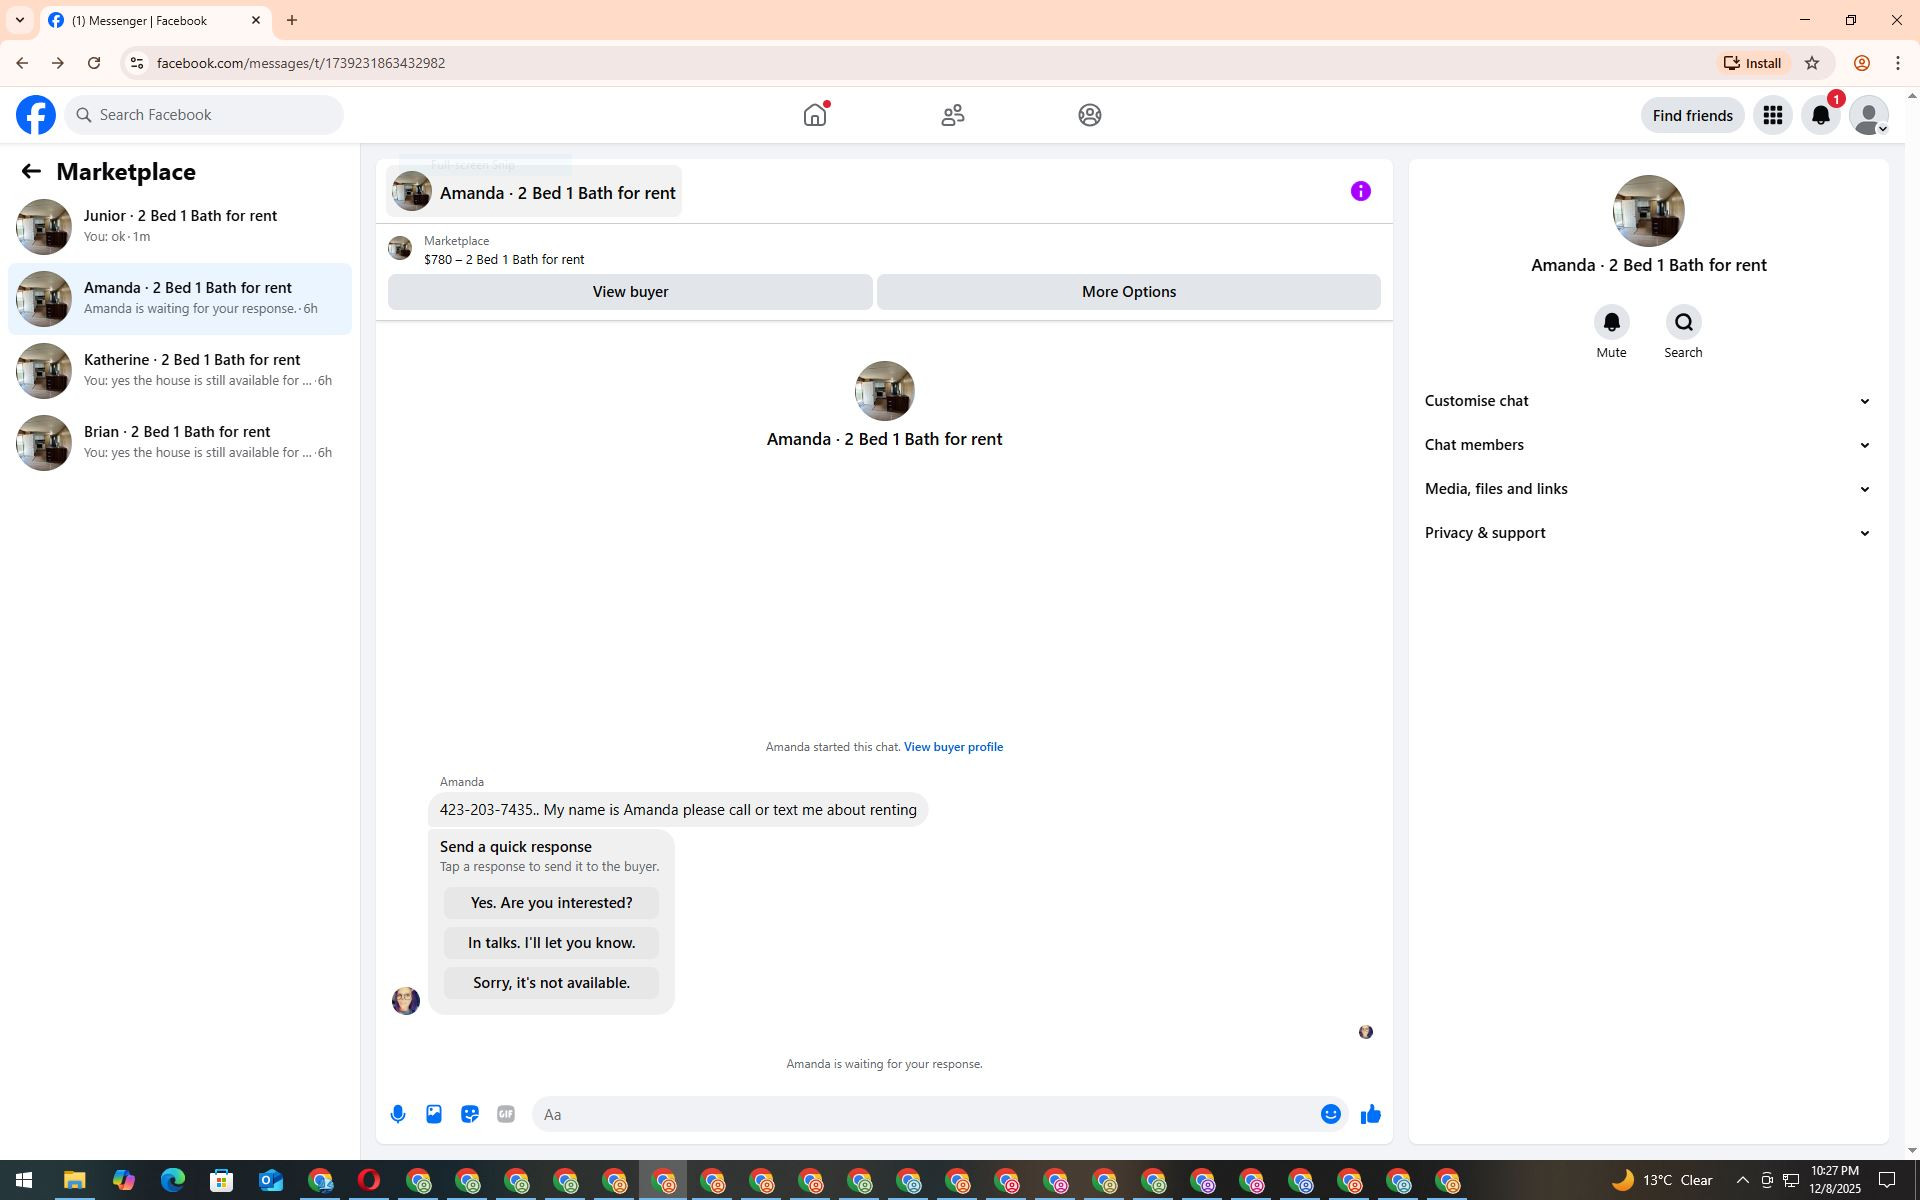Attach a photo using the image icon
1920x1200 pixels.
click(434, 1114)
